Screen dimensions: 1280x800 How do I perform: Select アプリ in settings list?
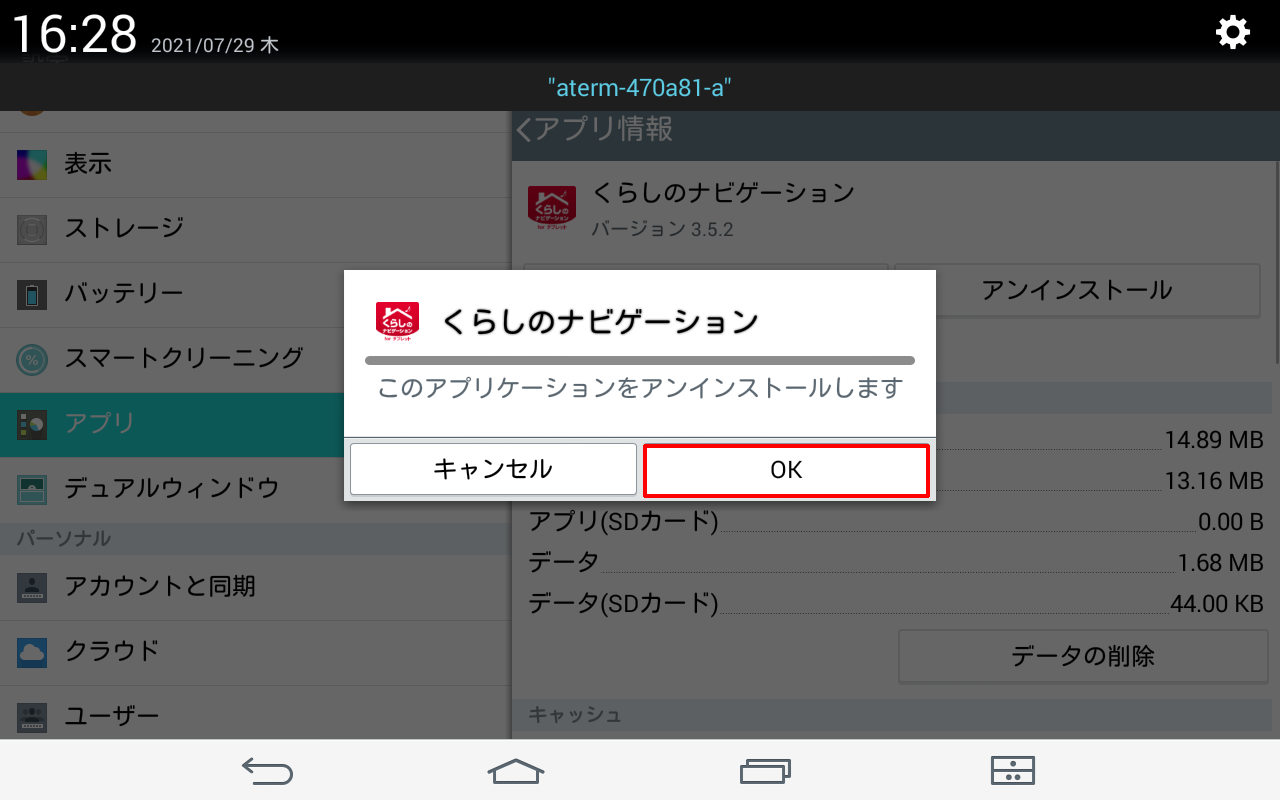point(255,424)
